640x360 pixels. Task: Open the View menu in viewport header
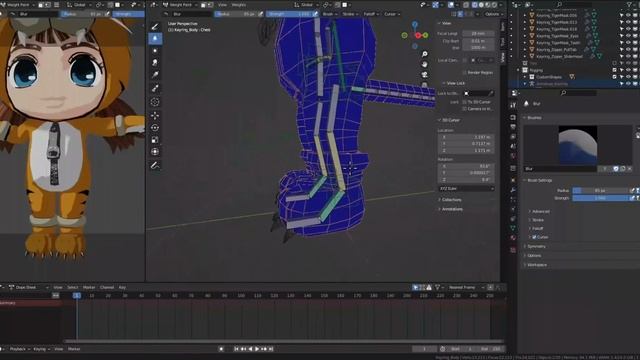coord(222,5)
